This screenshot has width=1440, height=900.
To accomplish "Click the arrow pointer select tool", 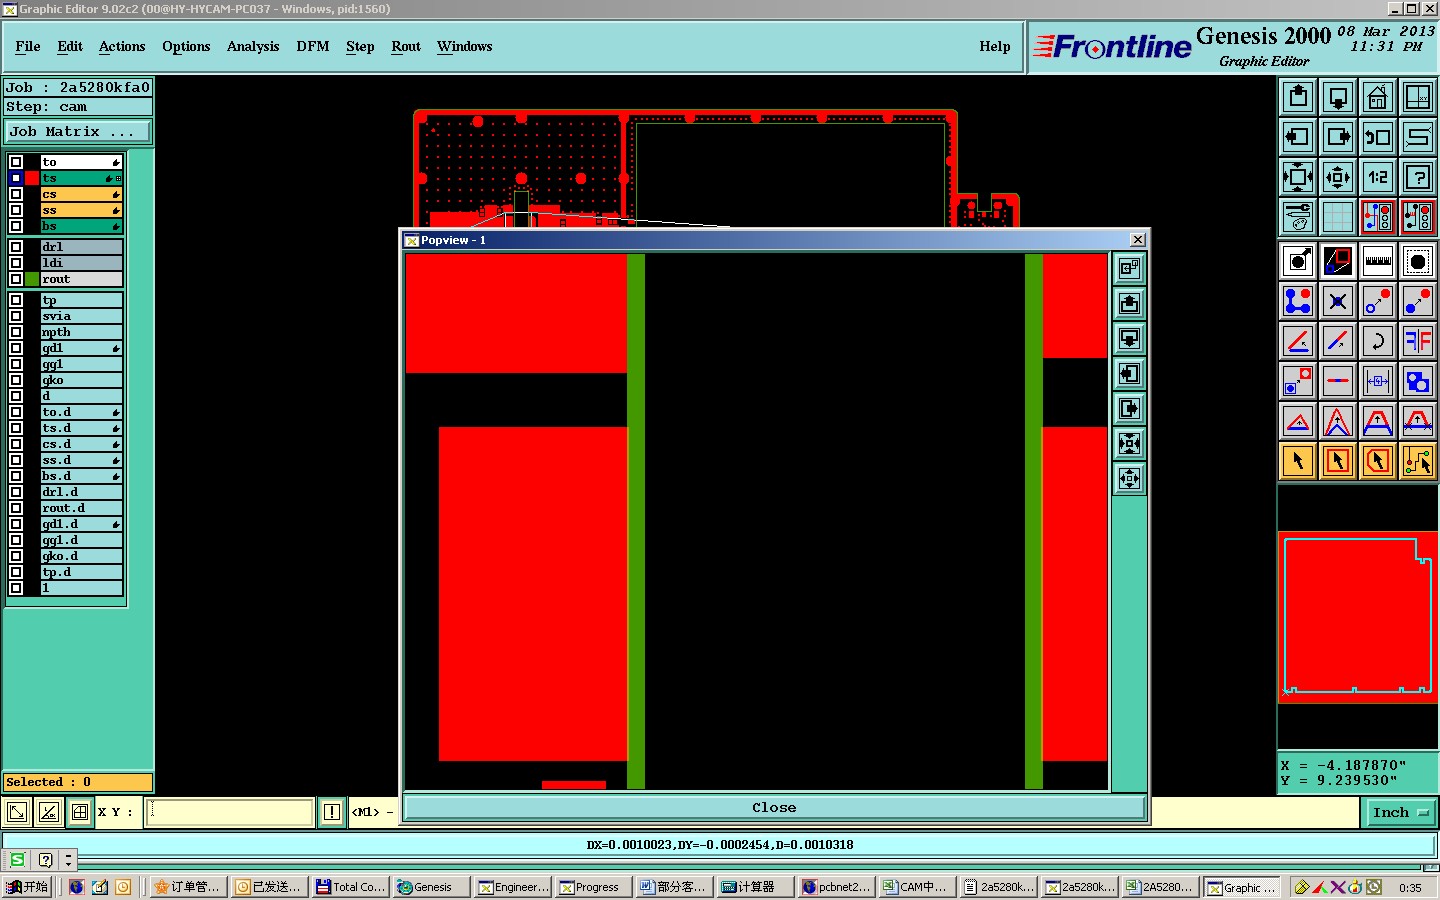I will (1298, 461).
